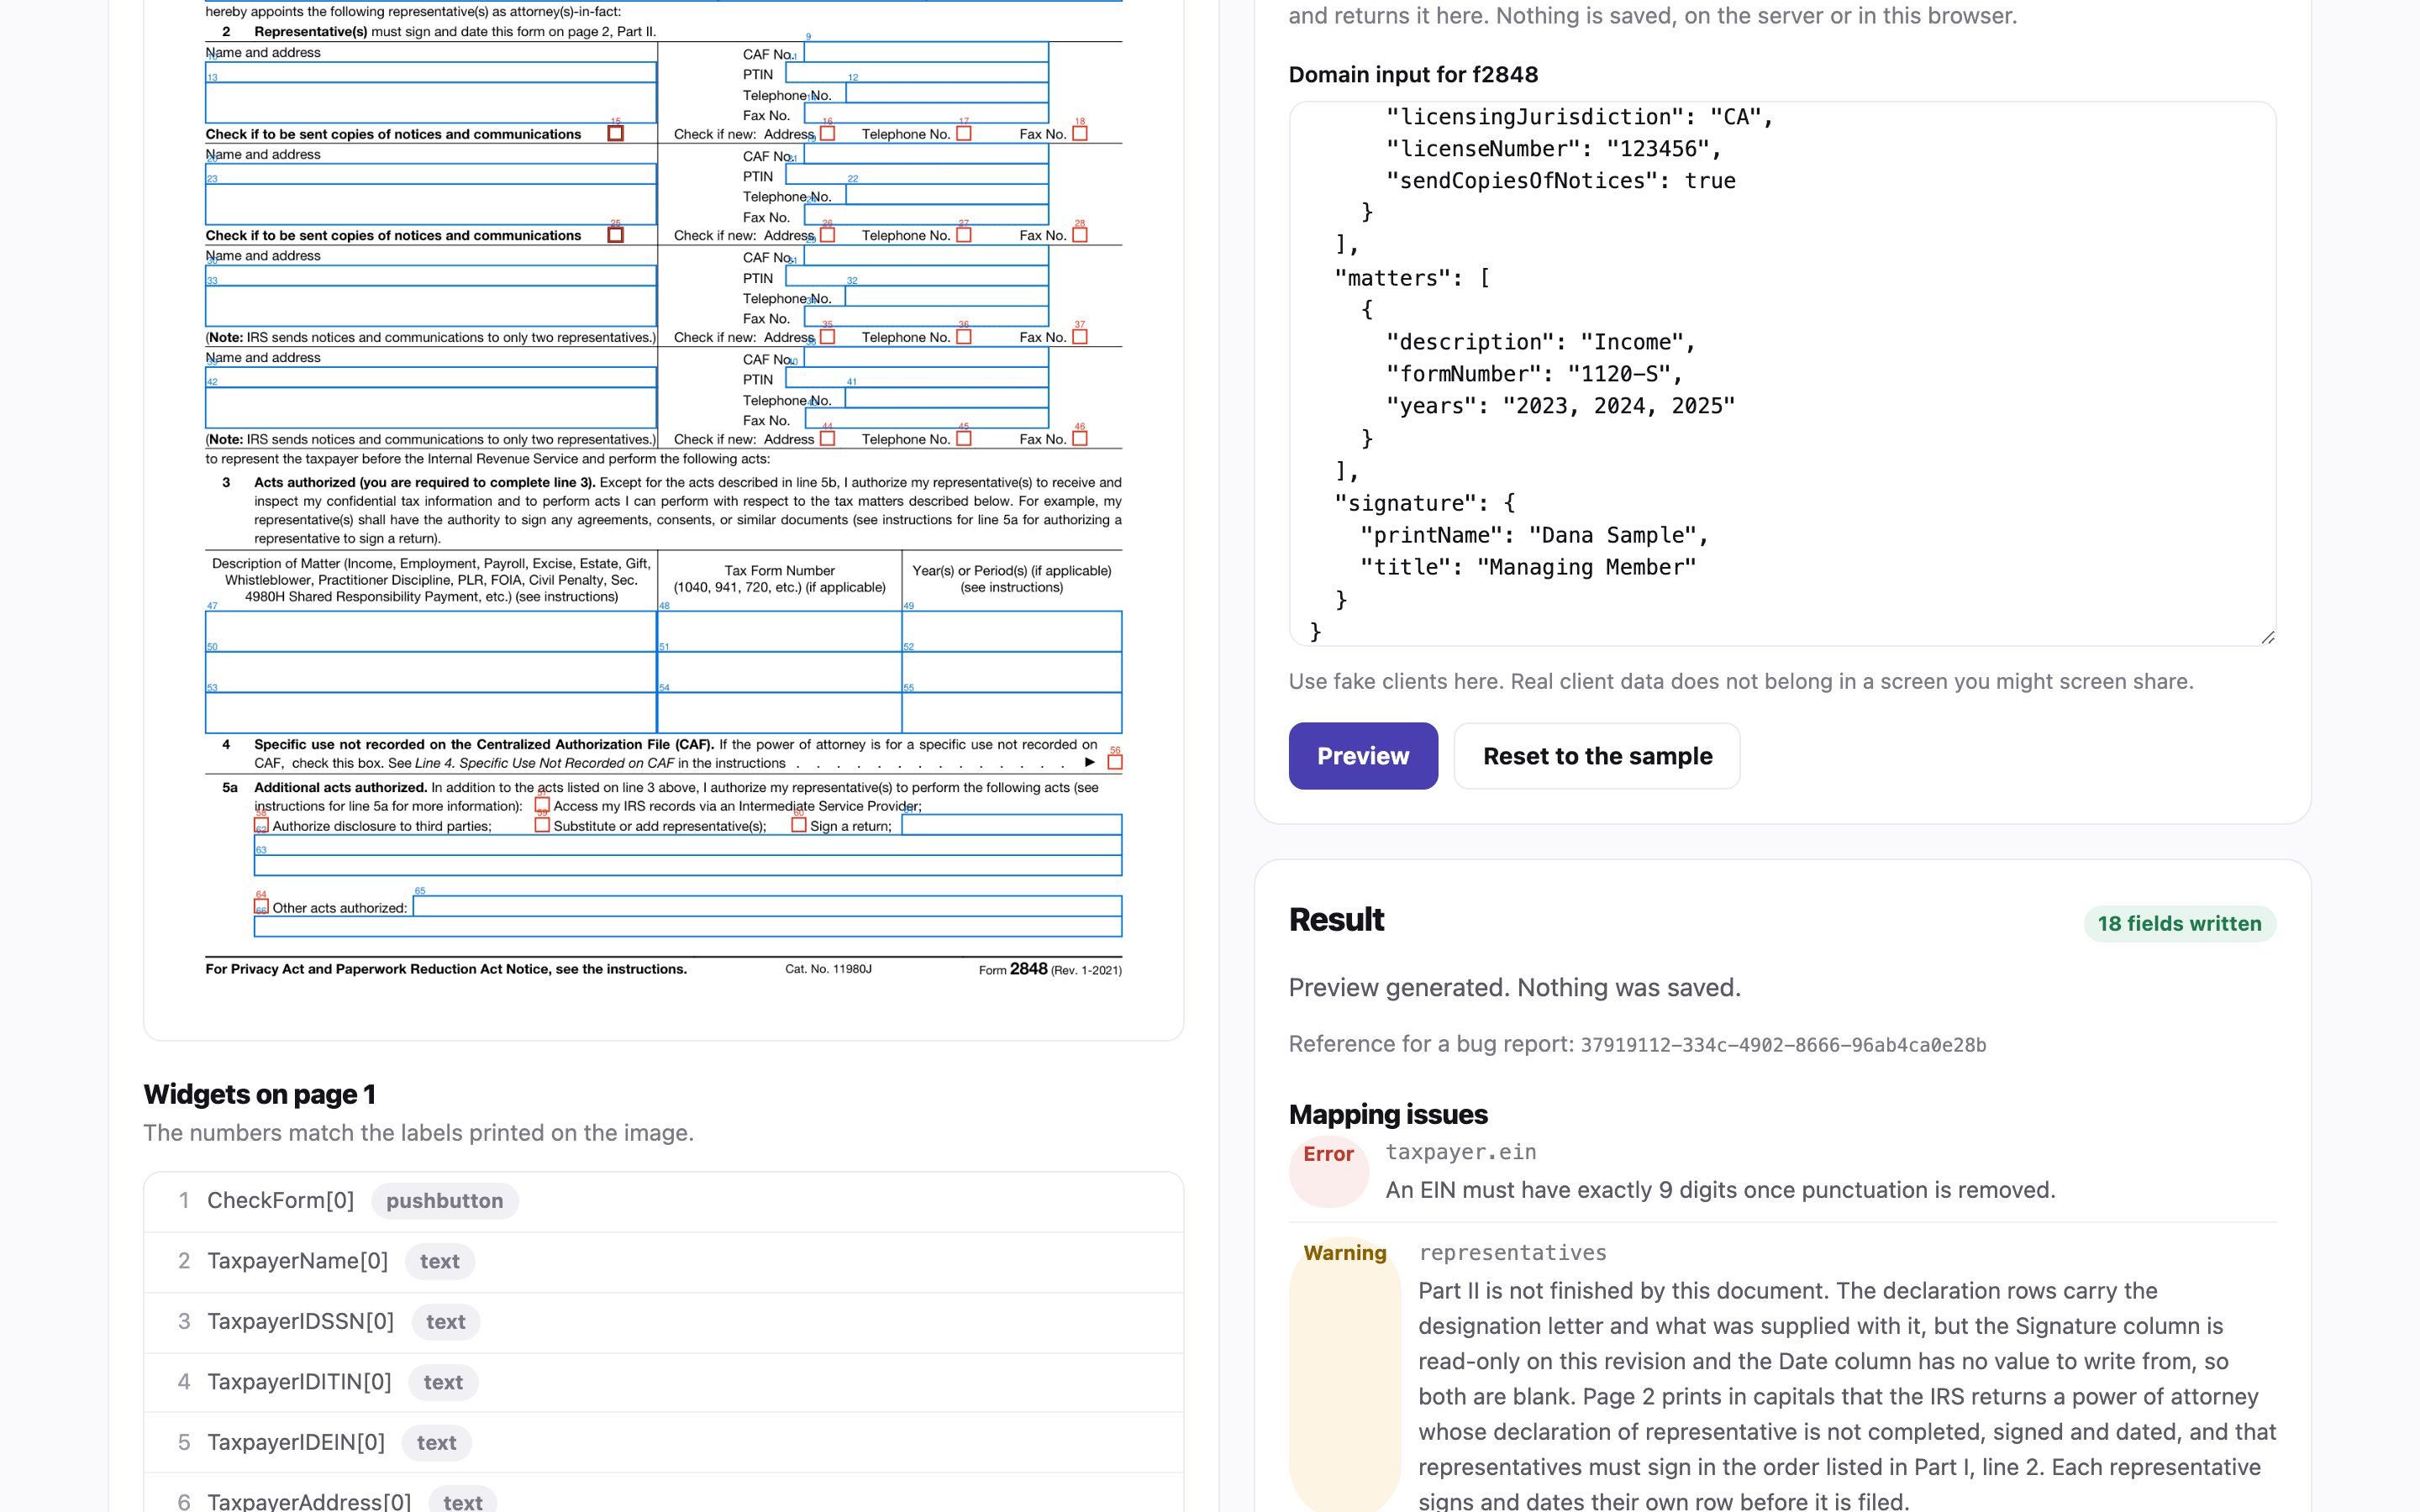Viewport: 2420px width, 1512px height.
Task: Check first representative's copies of notices box
Action: tap(616, 133)
